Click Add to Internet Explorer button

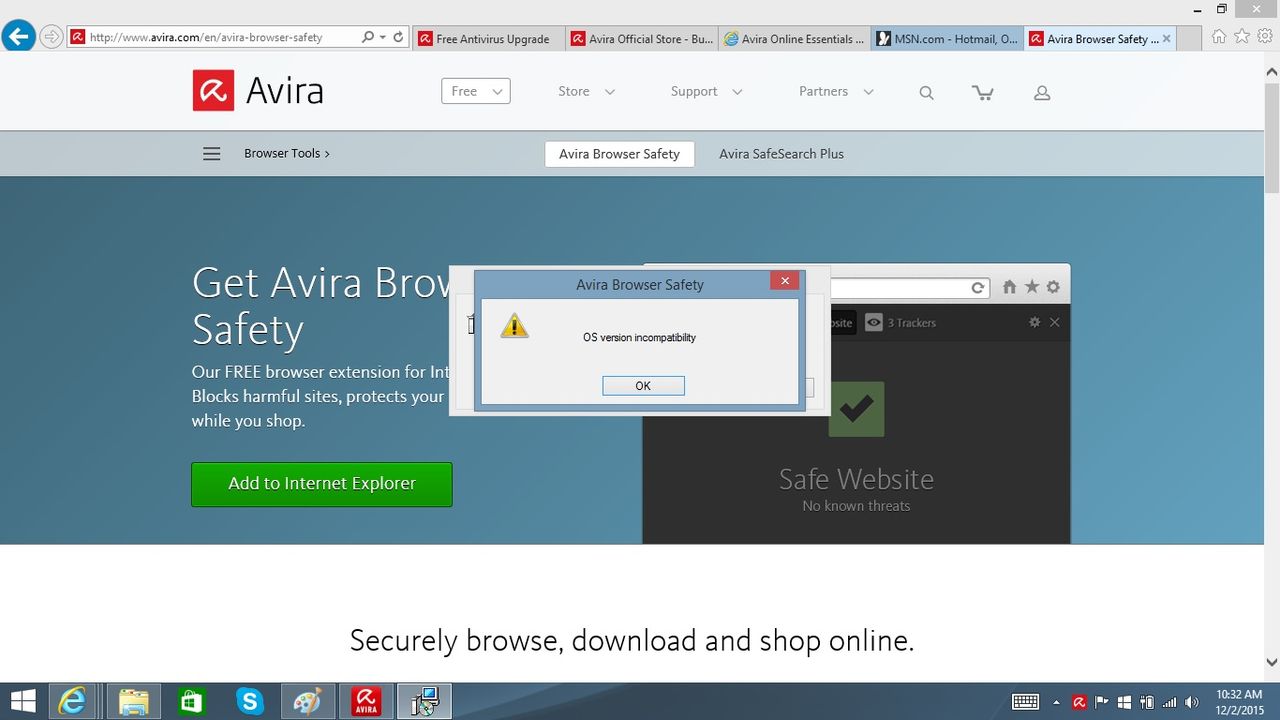tap(322, 484)
